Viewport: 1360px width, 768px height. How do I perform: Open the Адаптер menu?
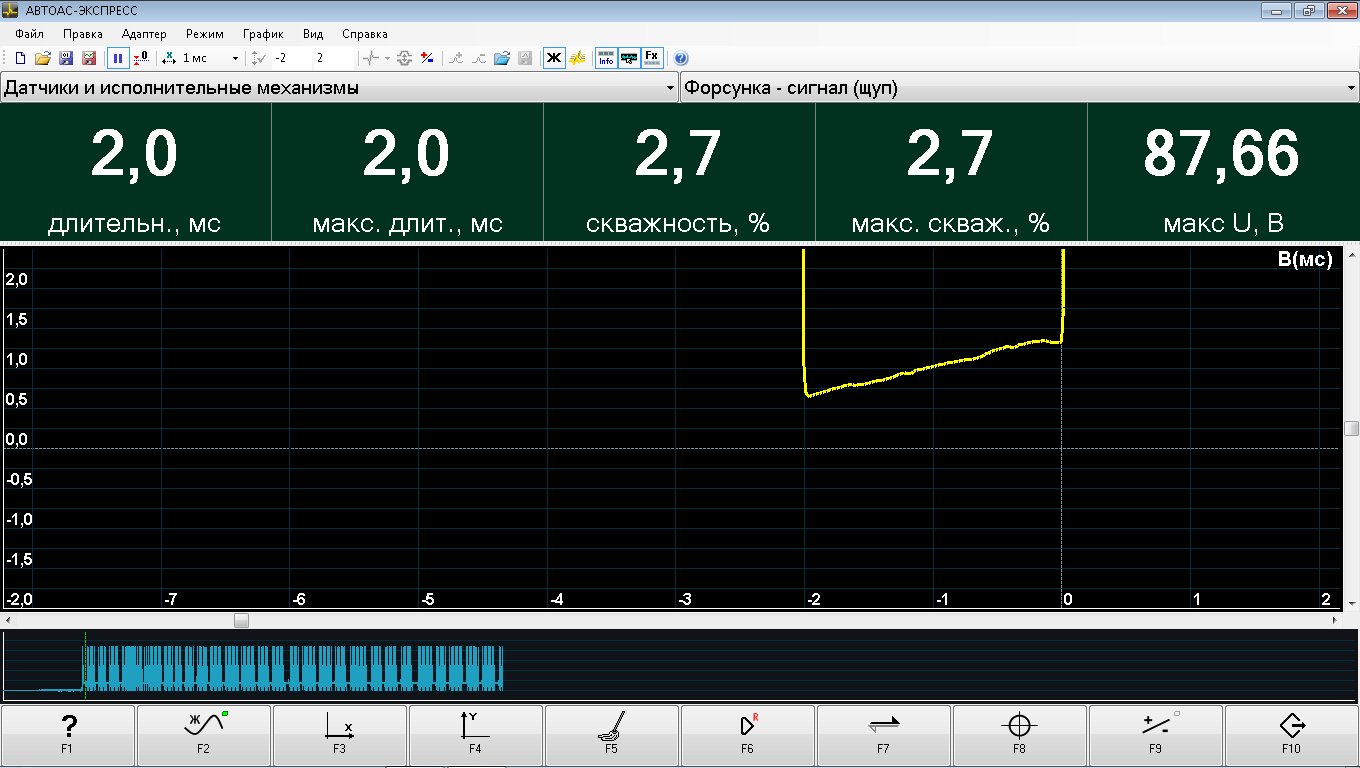tap(144, 34)
